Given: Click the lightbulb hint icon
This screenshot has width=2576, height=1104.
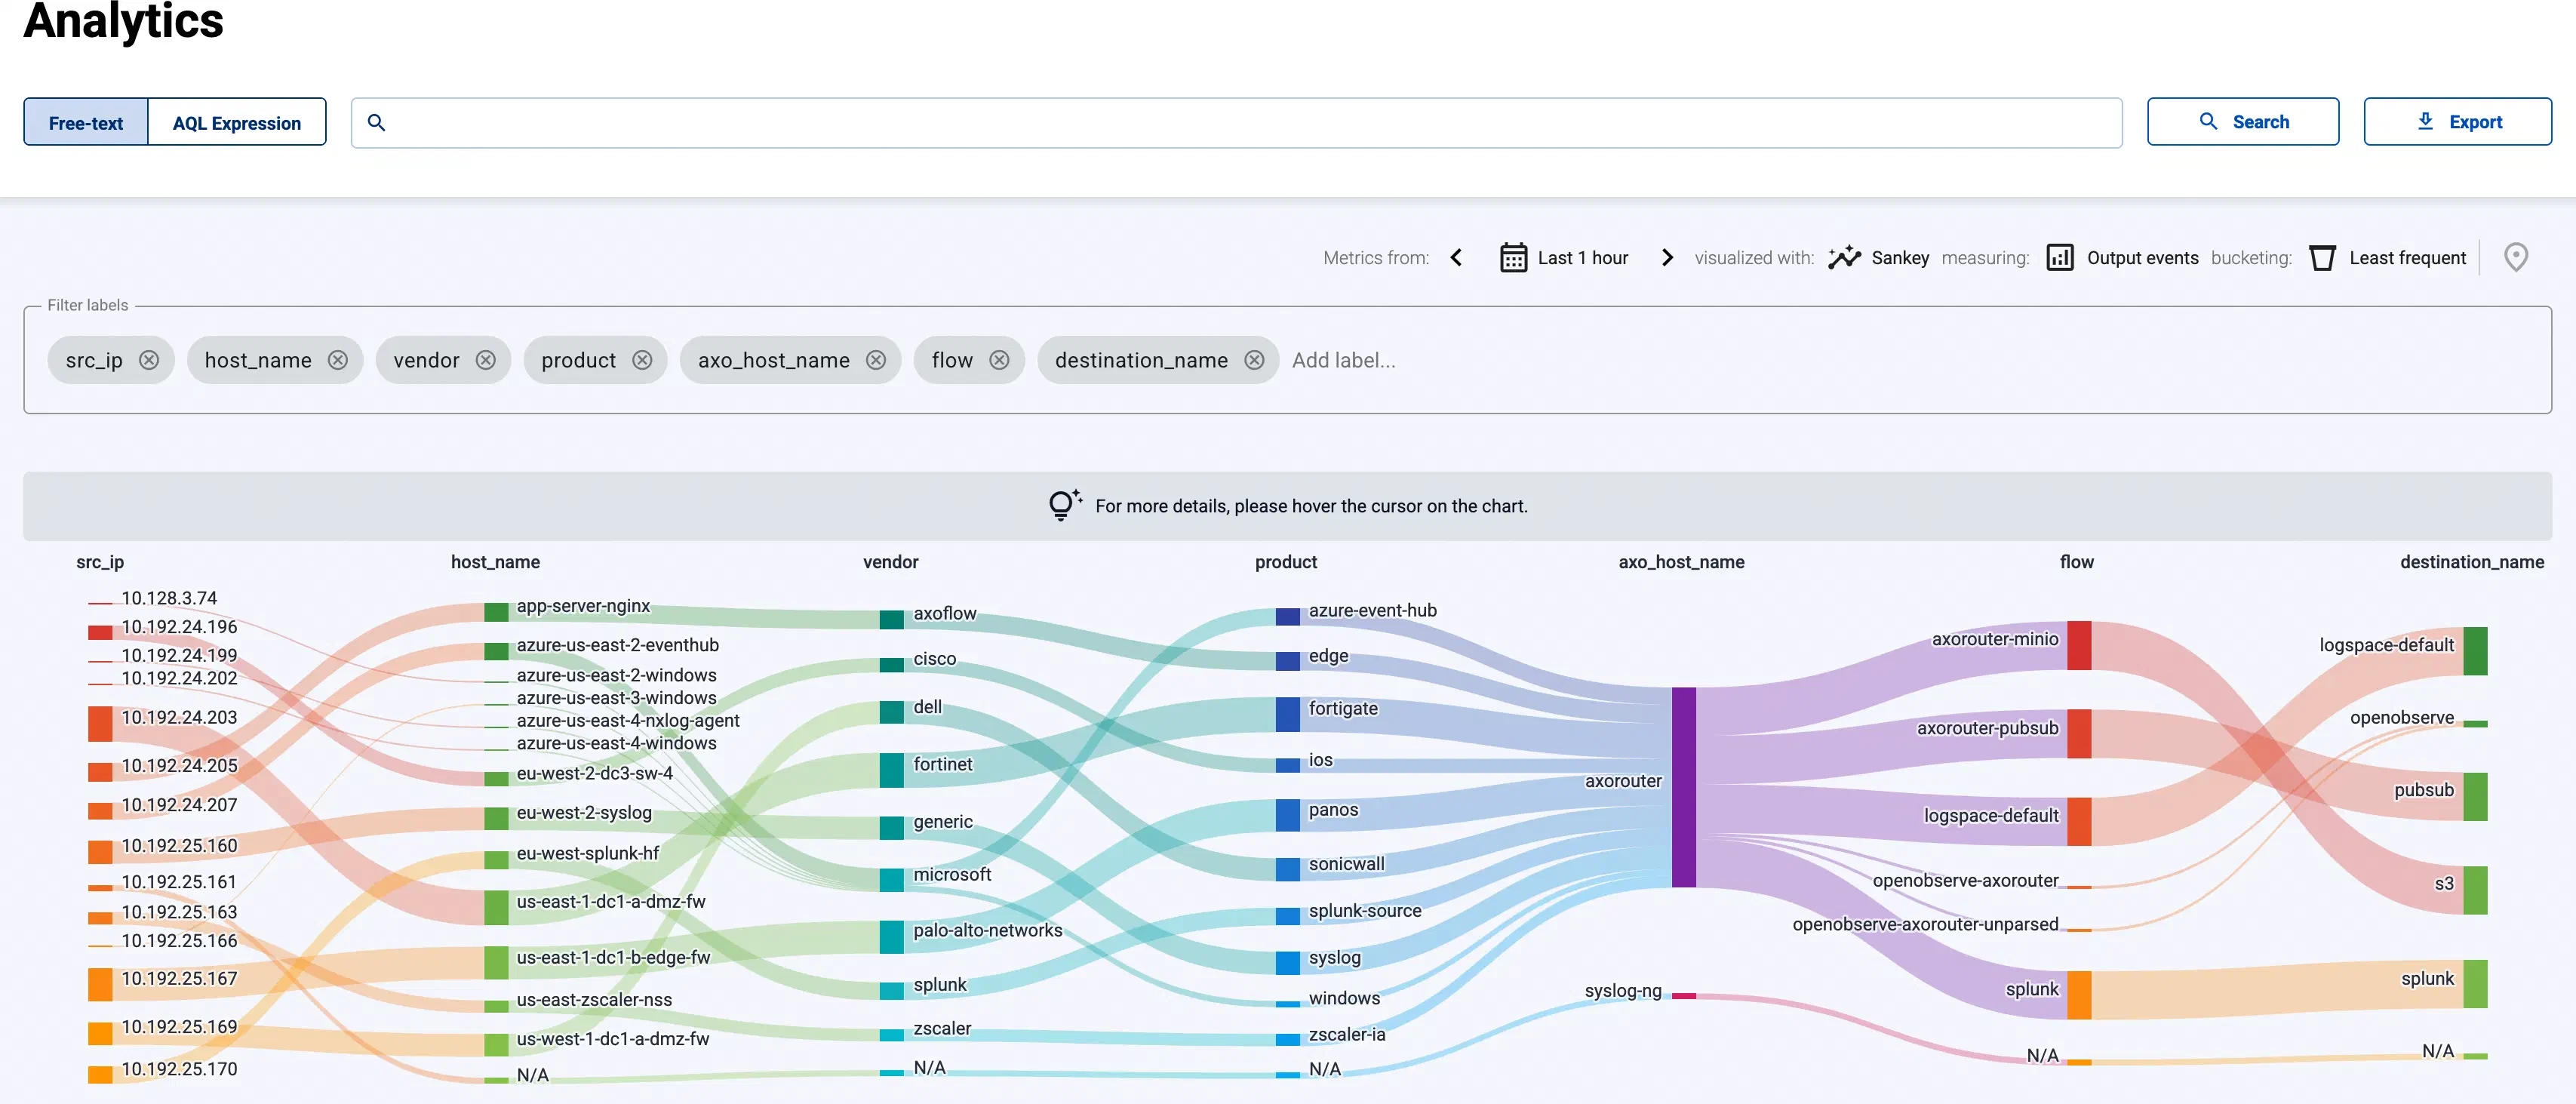Looking at the screenshot, I should [1064, 505].
